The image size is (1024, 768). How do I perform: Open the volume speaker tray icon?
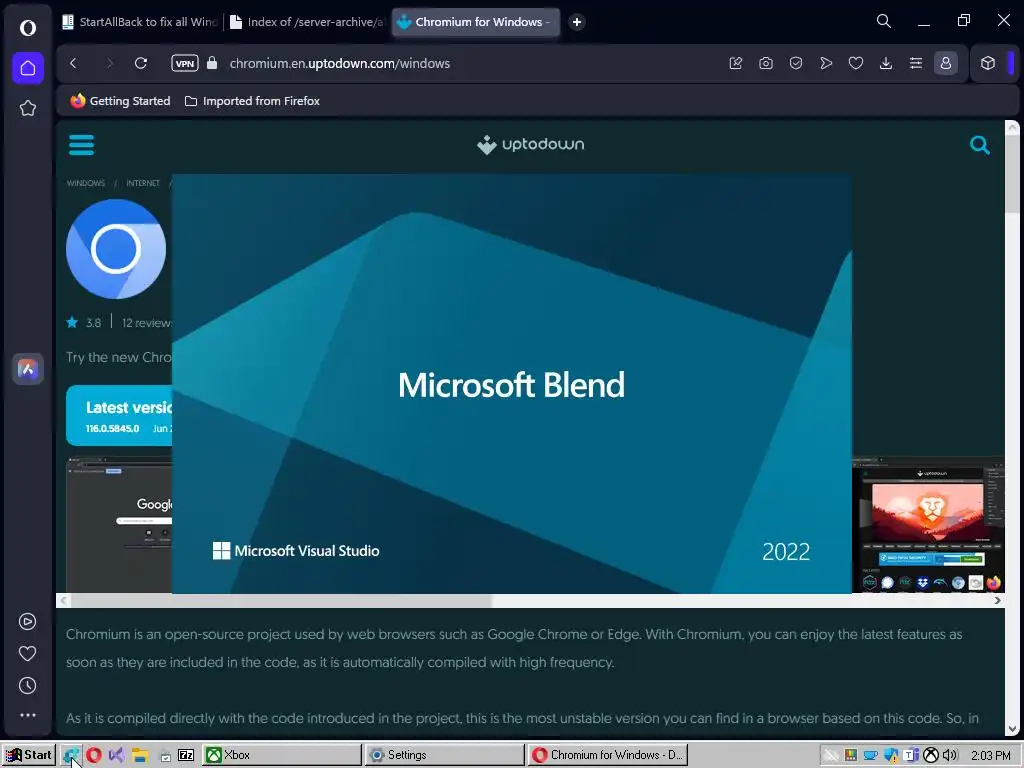(x=950, y=756)
